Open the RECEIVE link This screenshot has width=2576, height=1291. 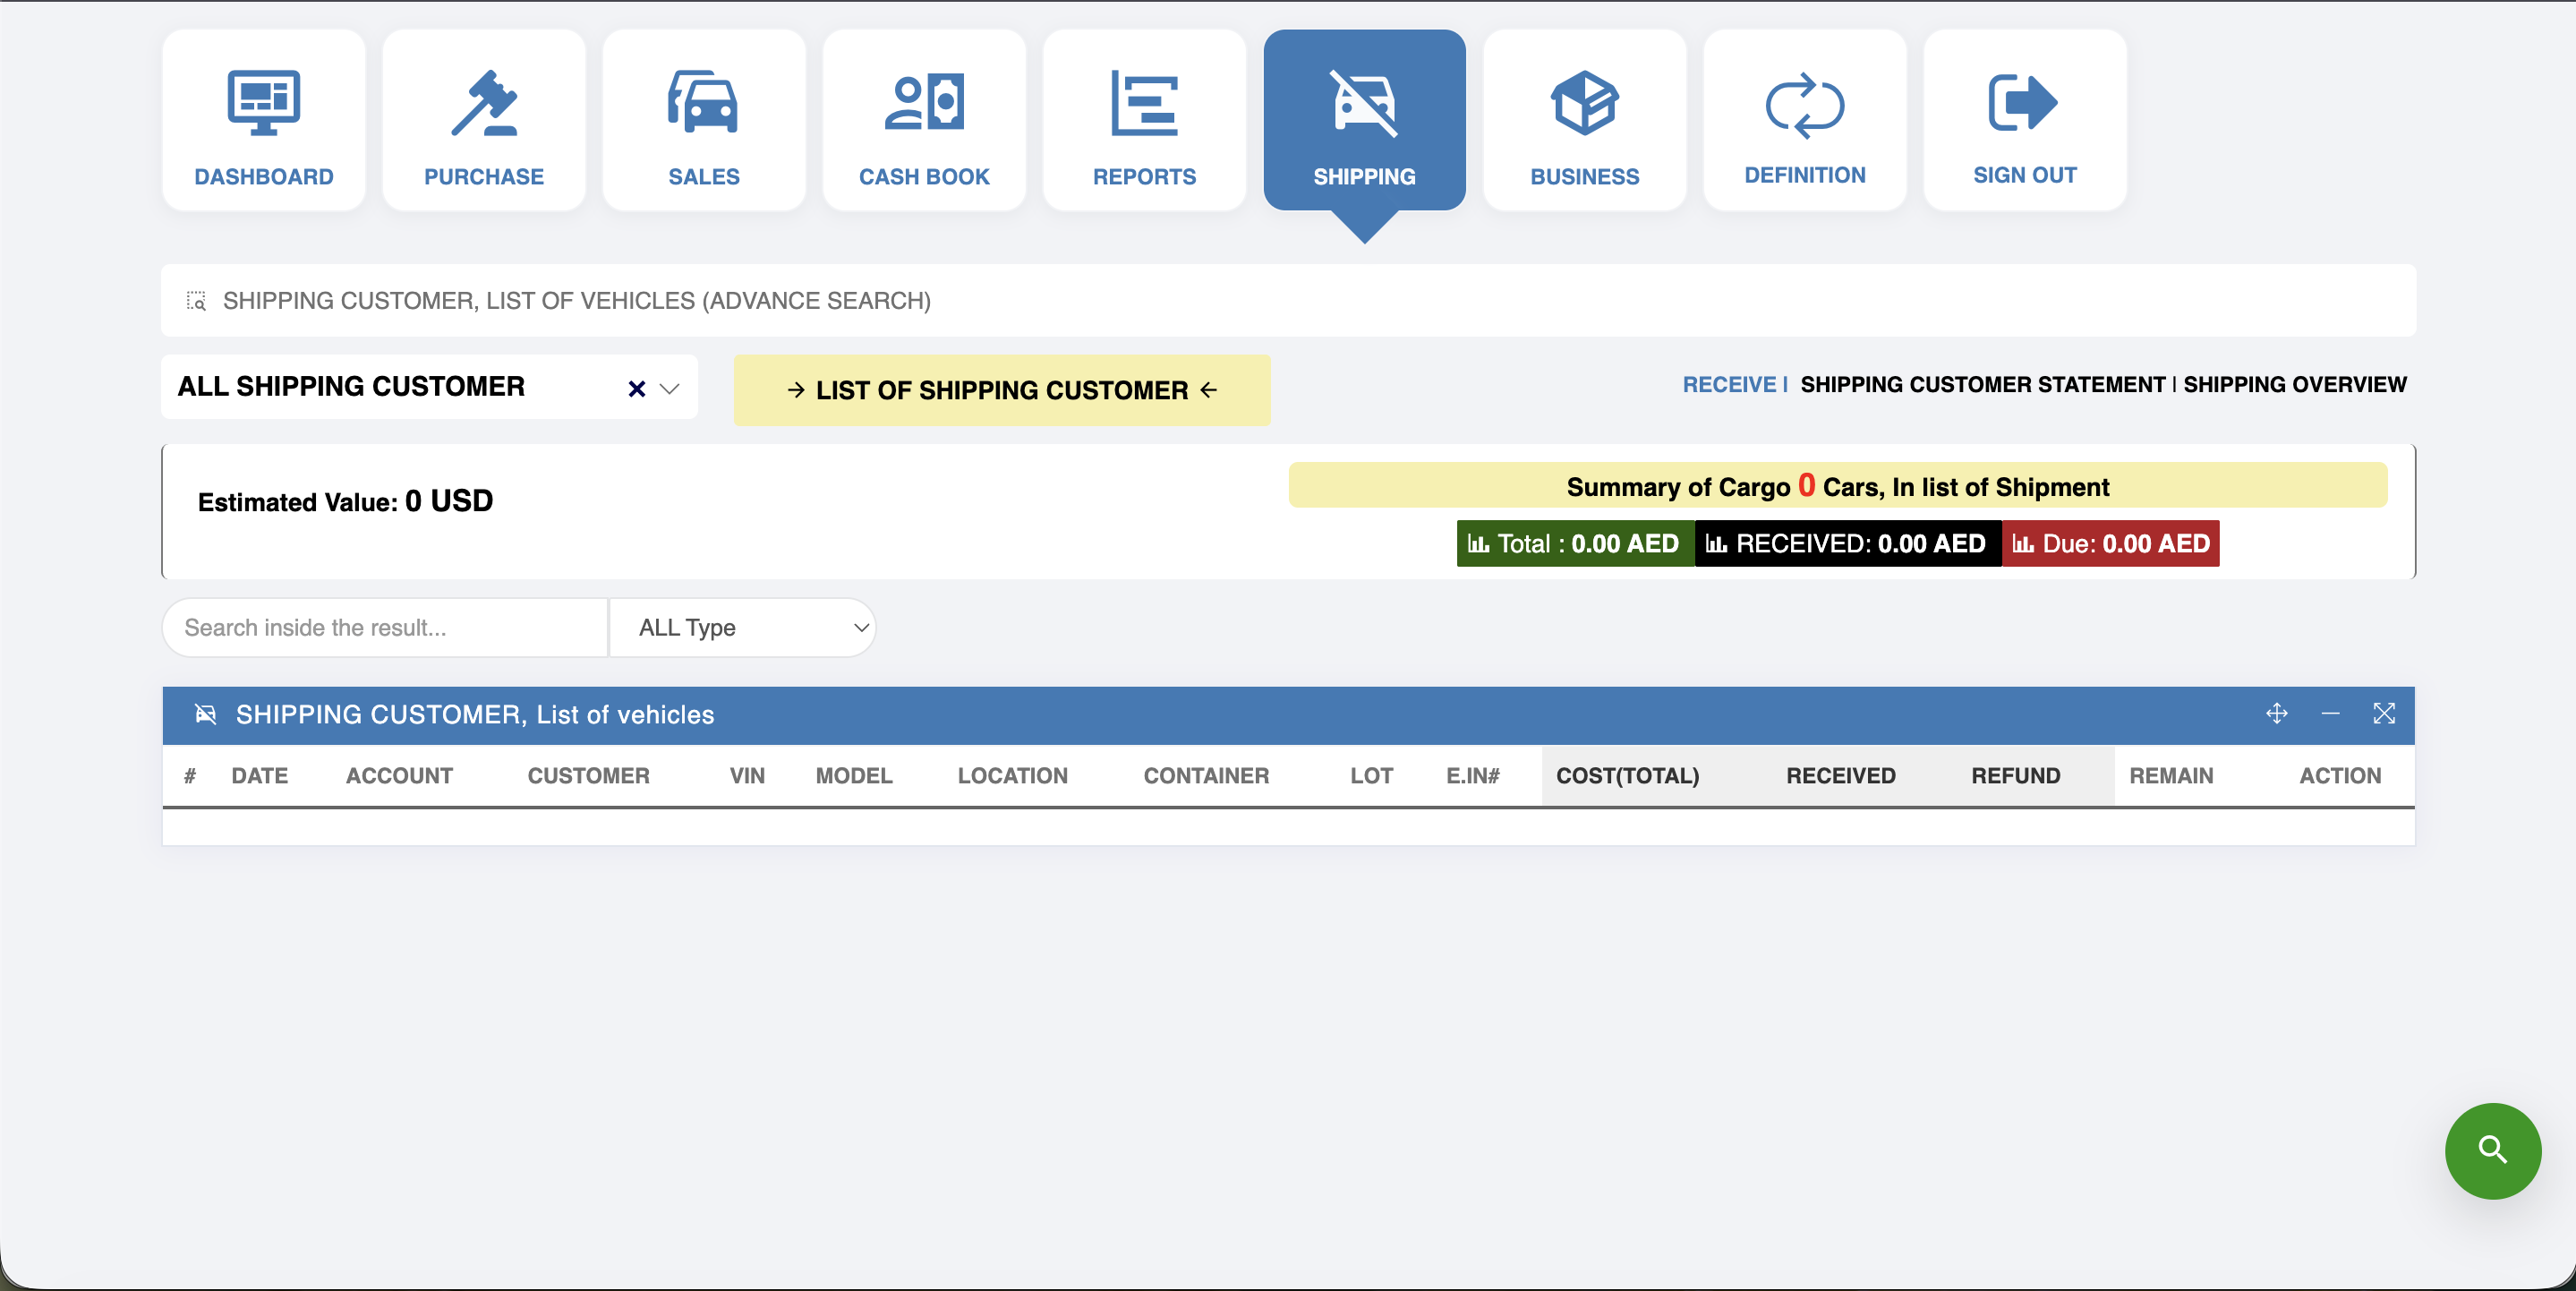[1729, 385]
